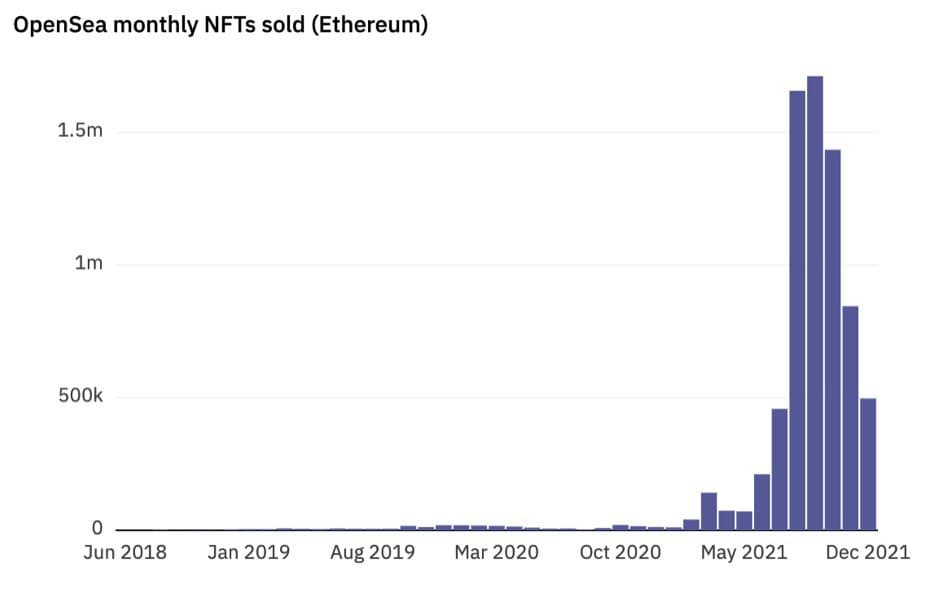Click the 0 y-axis label
The height and width of the screenshot is (598, 944).
(x=97, y=528)
